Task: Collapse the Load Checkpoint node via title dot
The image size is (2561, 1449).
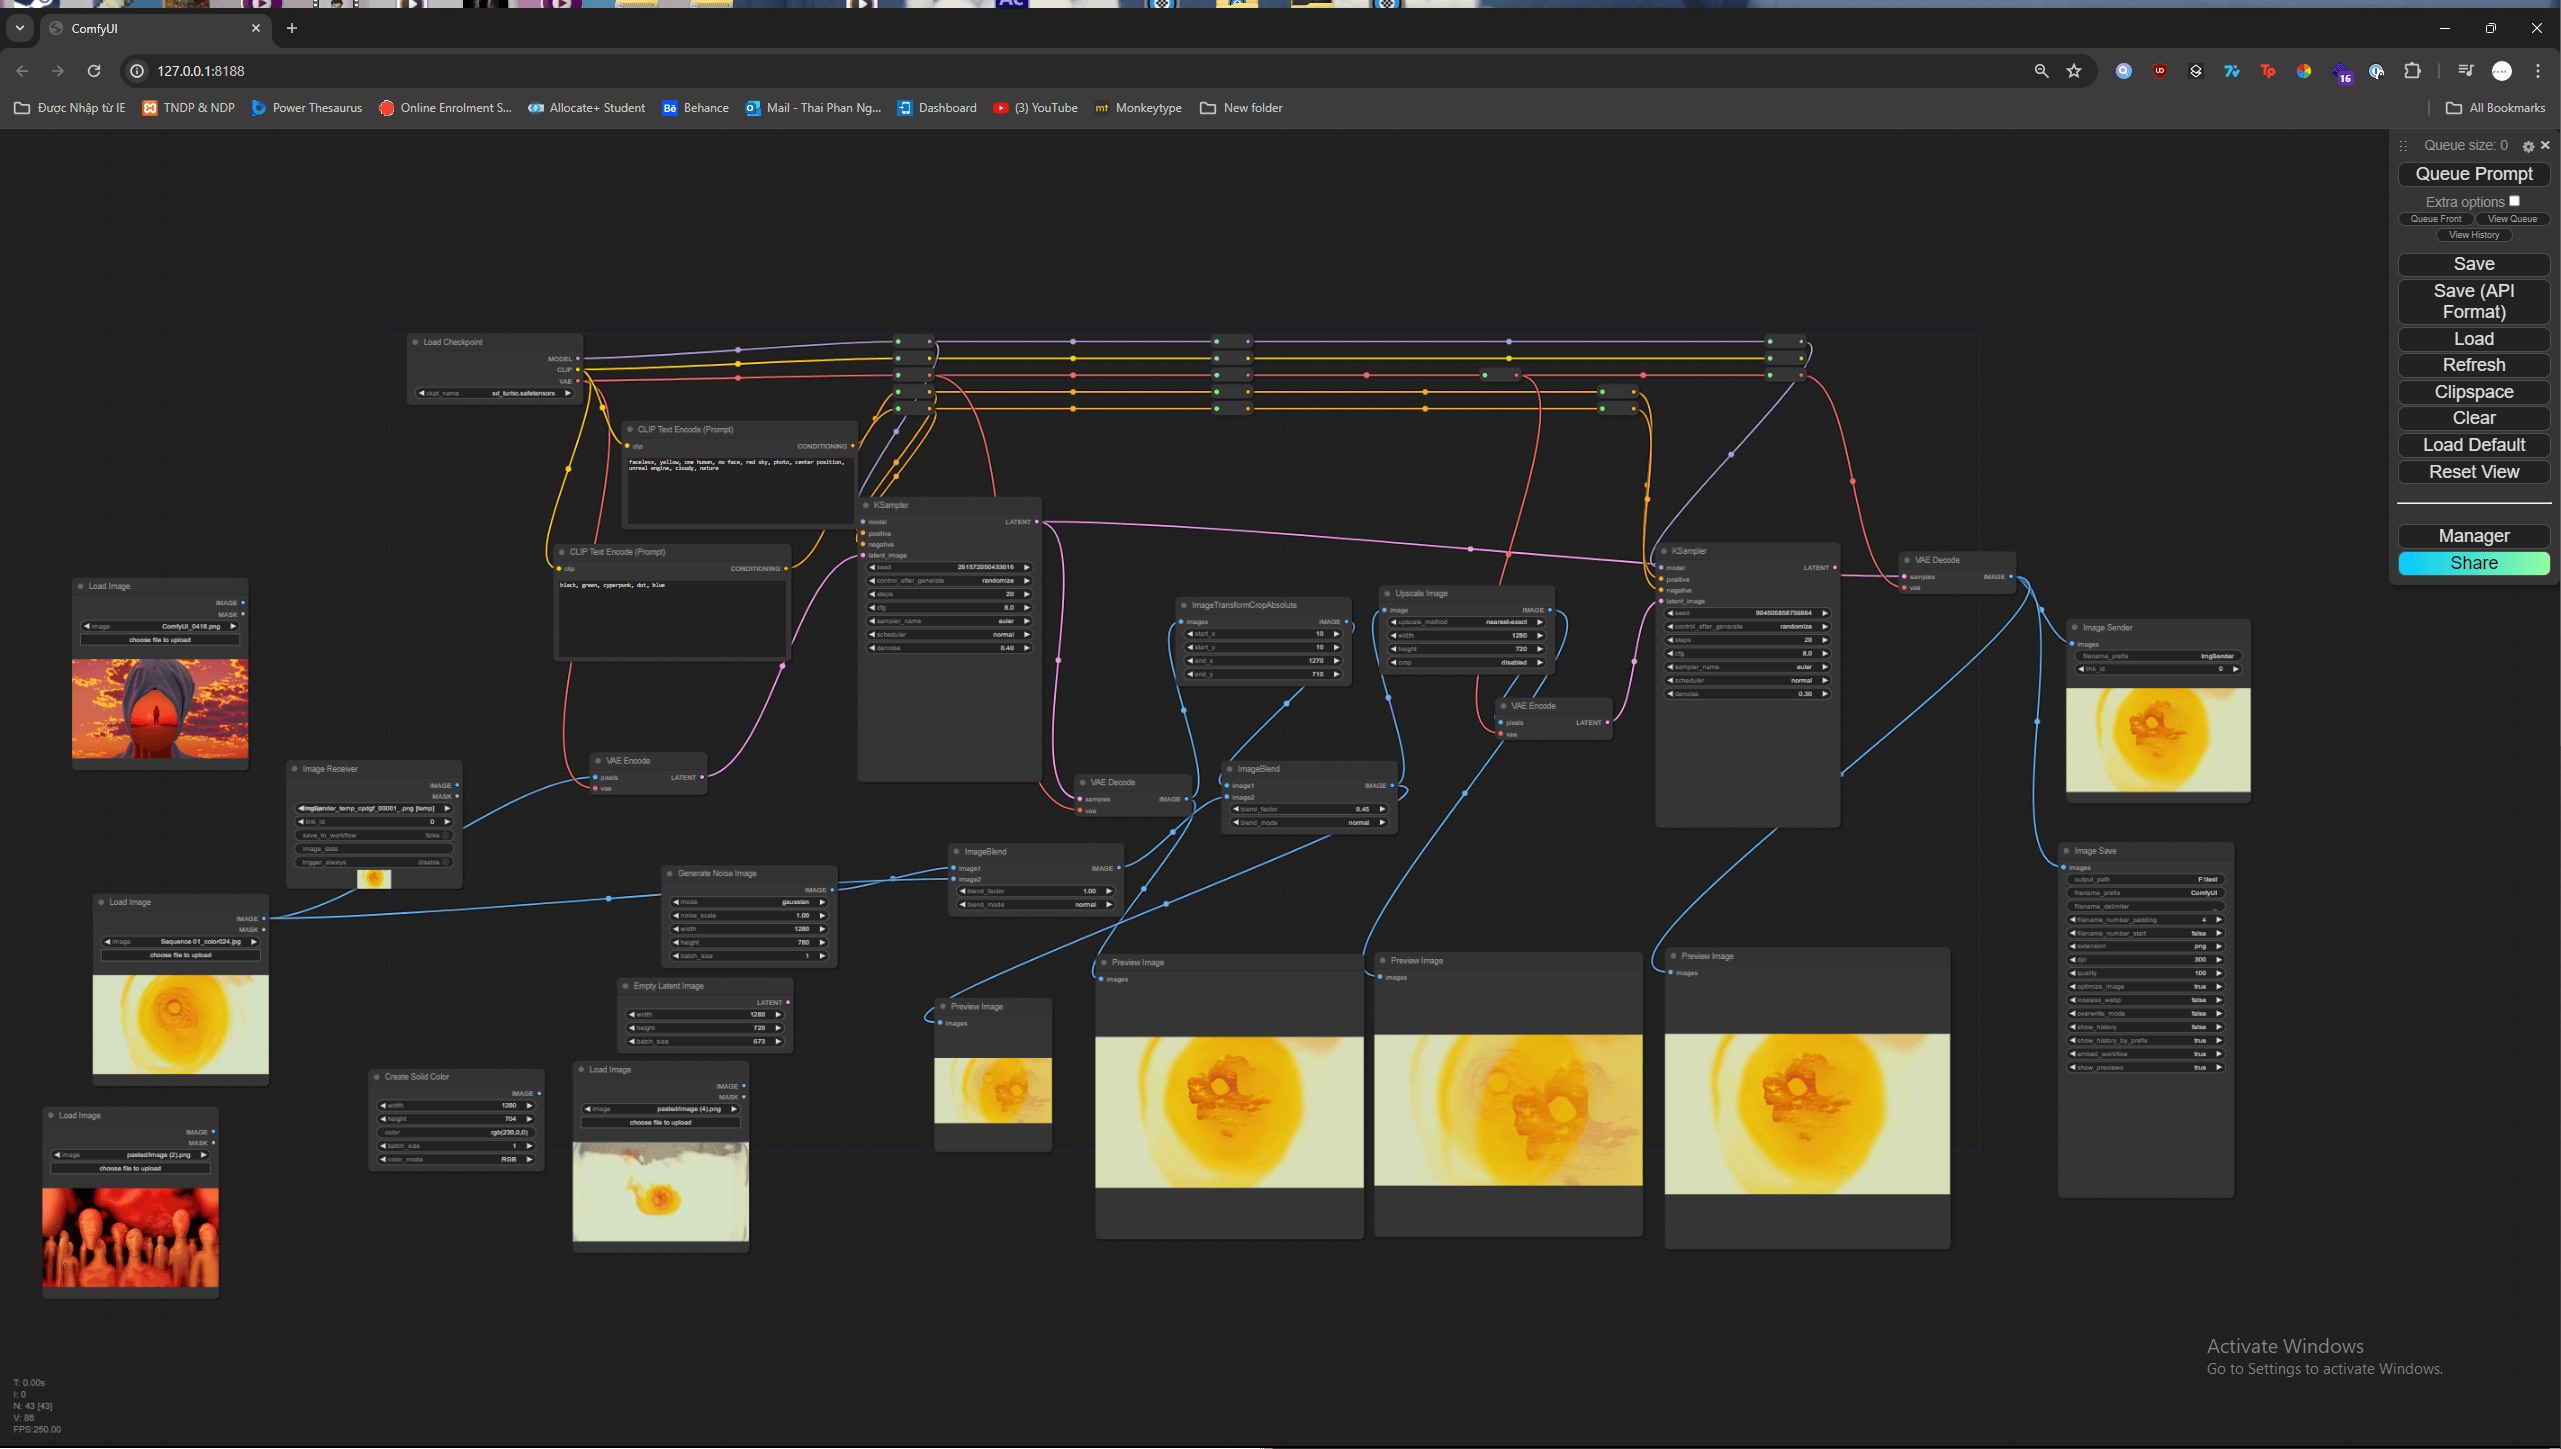Action: 415,342
